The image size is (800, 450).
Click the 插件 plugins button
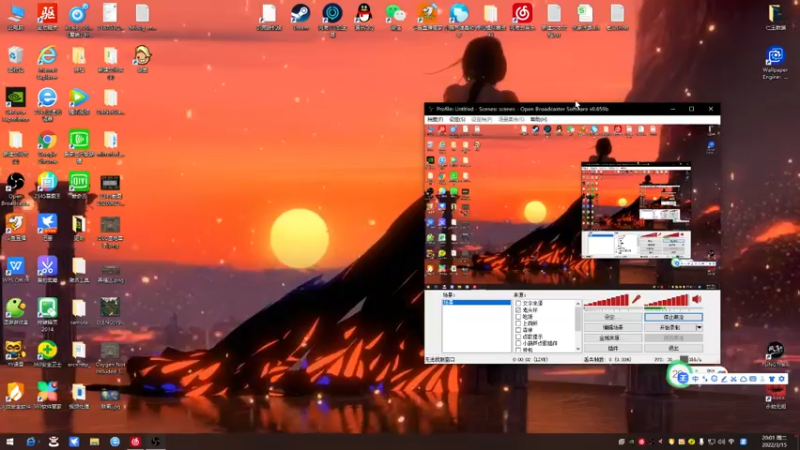point(613,348)
